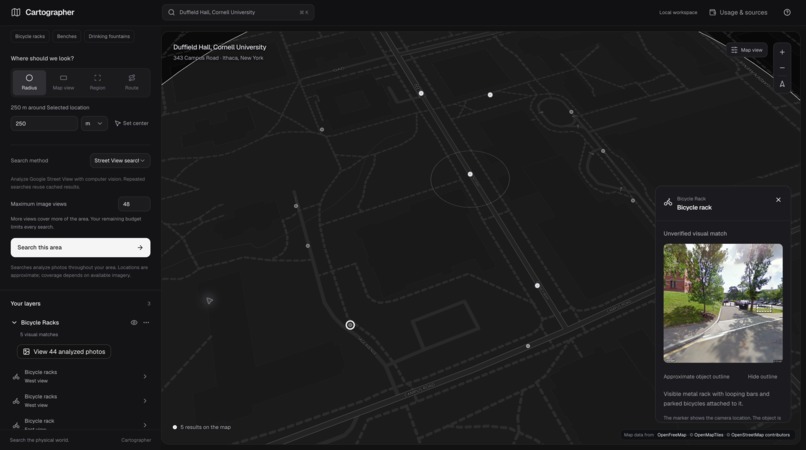Viewport: 806px width, 450px height.
Task: Choose the Map view search area mode
Action: pyautogui.click(x=63, y=82)
